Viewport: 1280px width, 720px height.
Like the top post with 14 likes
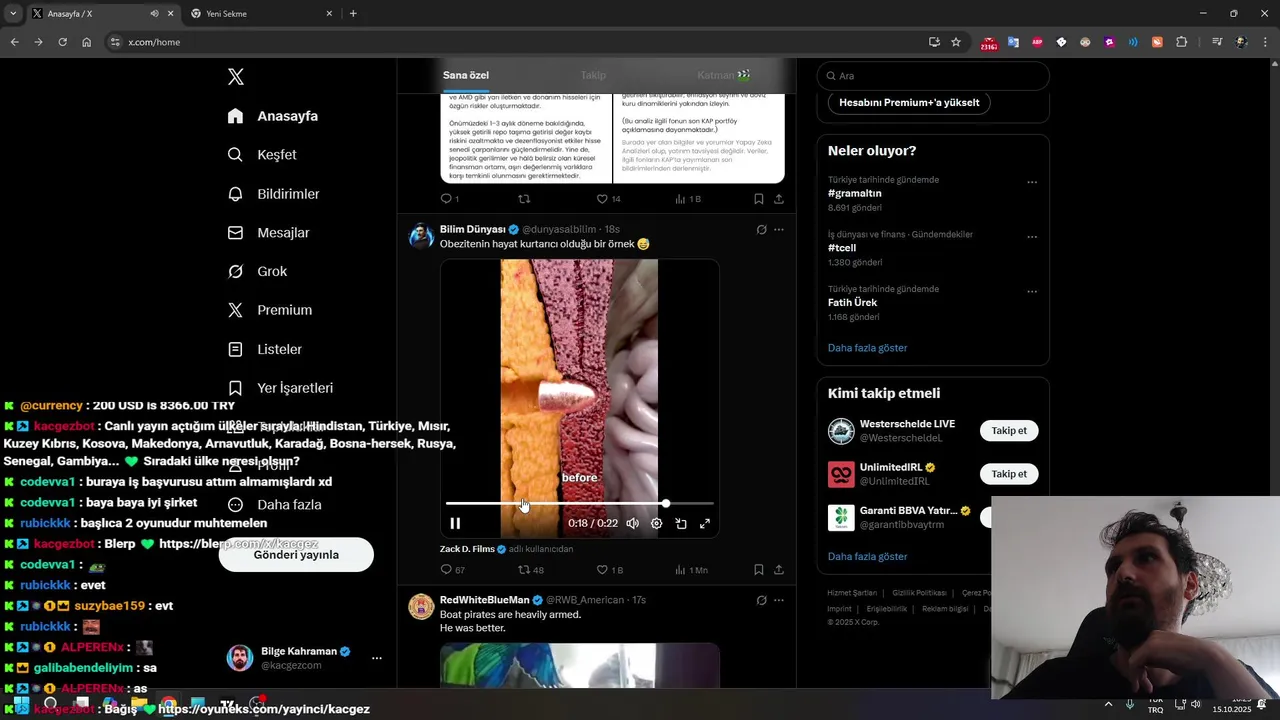[x=608, y=199]
